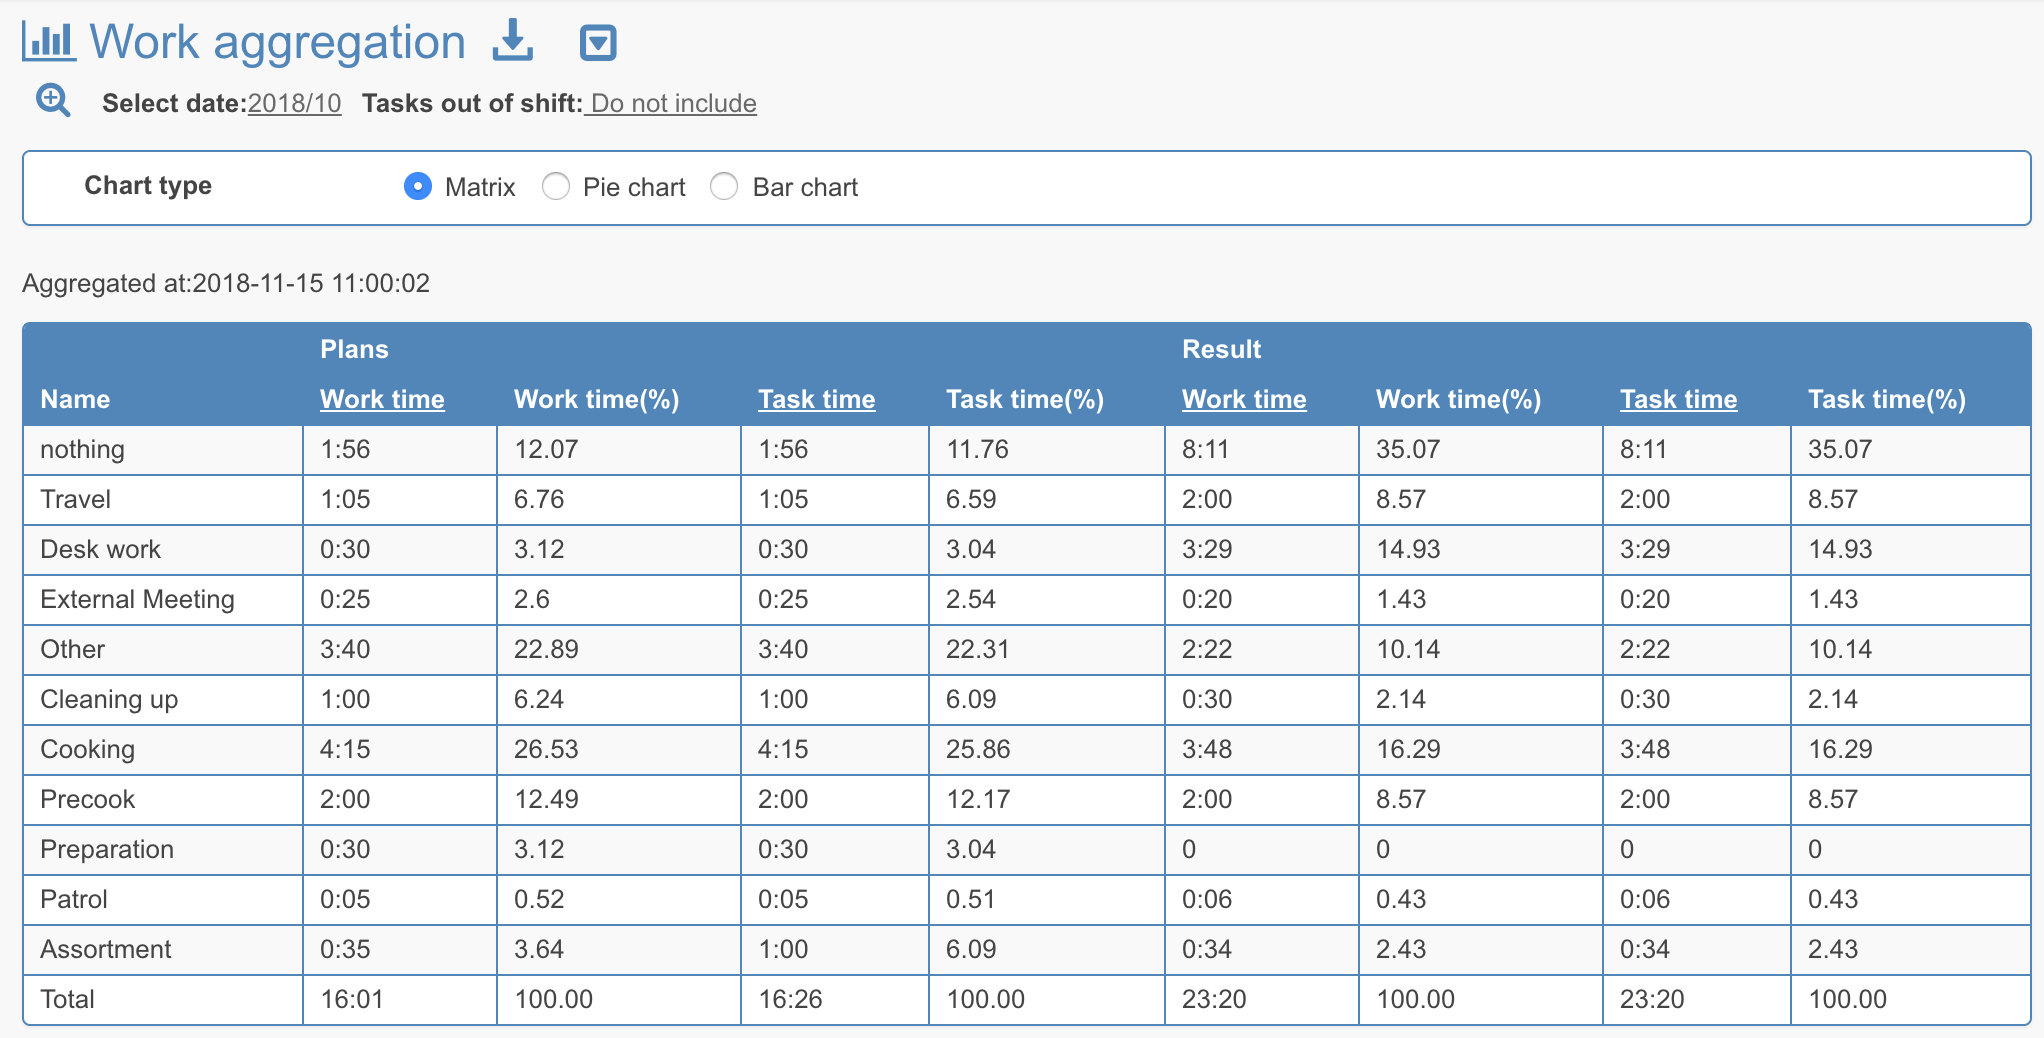Sort by Result Task time column
The width and height of the screenshot is (2044, 1038).
tap(1678, 399)
